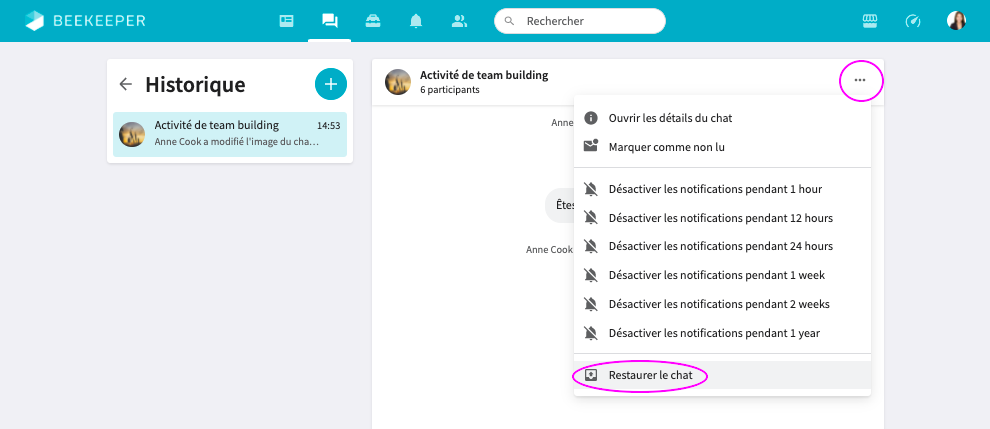Open the dashboard gauge icon

(912, 21)
